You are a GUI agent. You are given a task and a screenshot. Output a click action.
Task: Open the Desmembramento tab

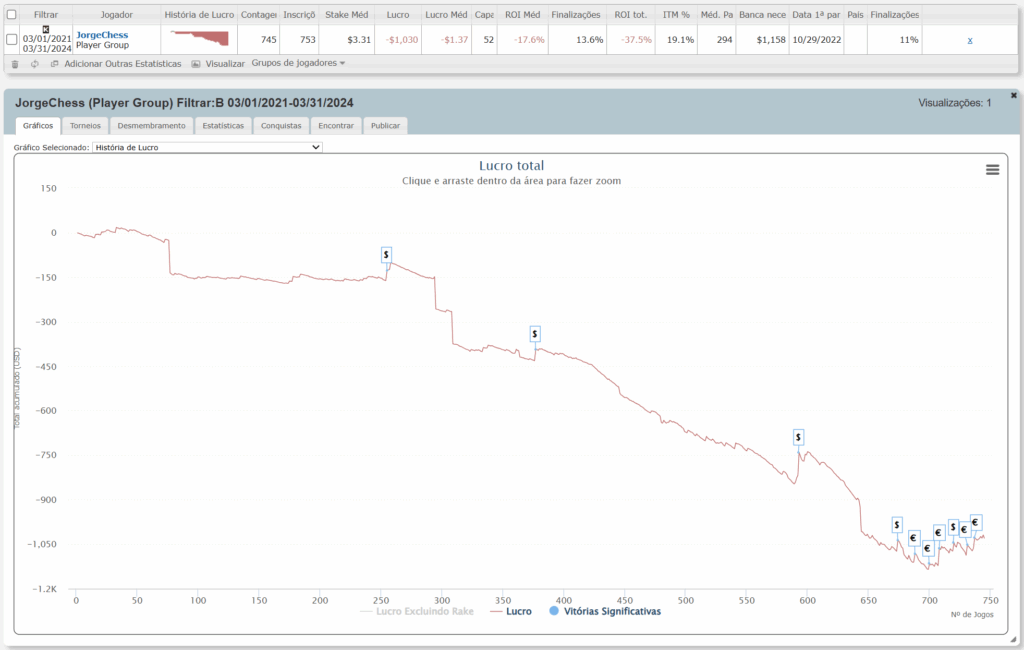(151, 126)
